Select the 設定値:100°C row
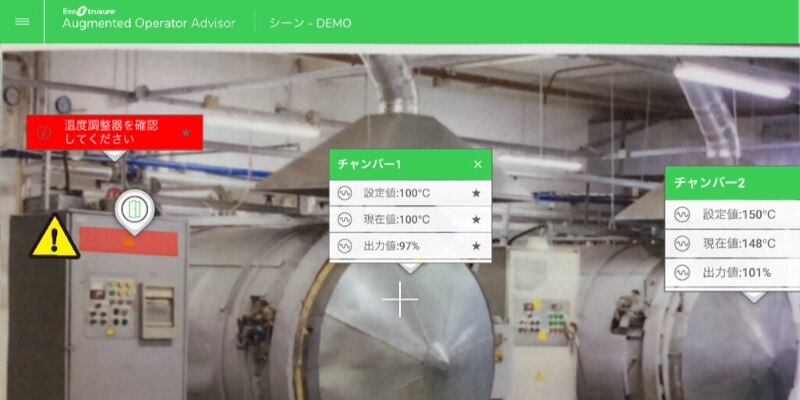This screenshot has width=800, height=400. [410, 193]
